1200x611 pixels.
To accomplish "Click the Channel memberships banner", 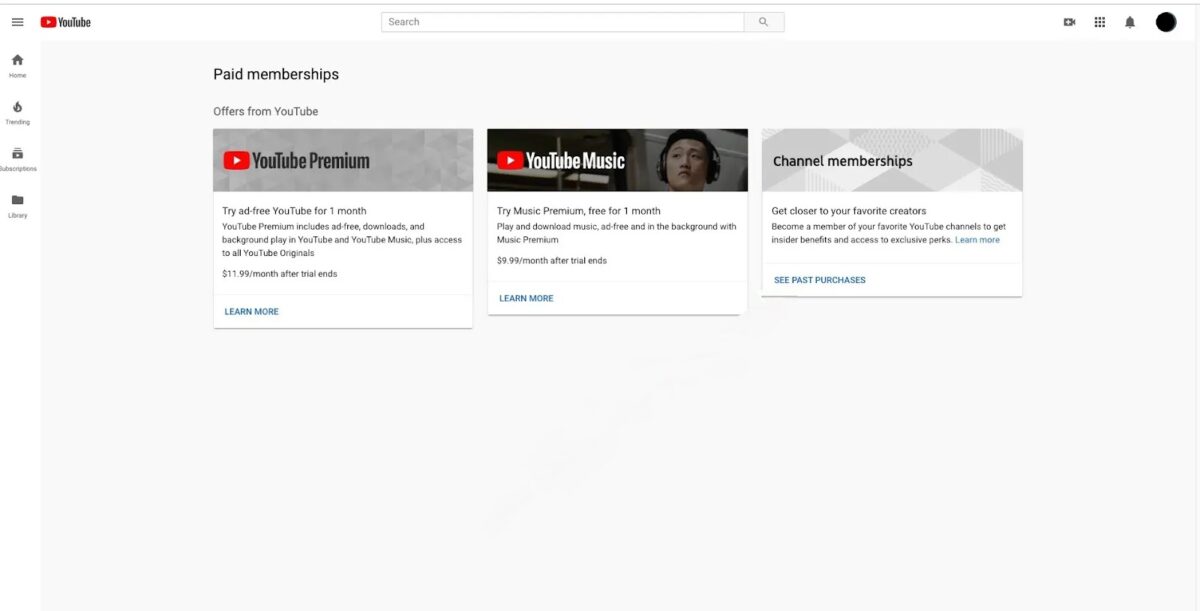I will point(892,160).
